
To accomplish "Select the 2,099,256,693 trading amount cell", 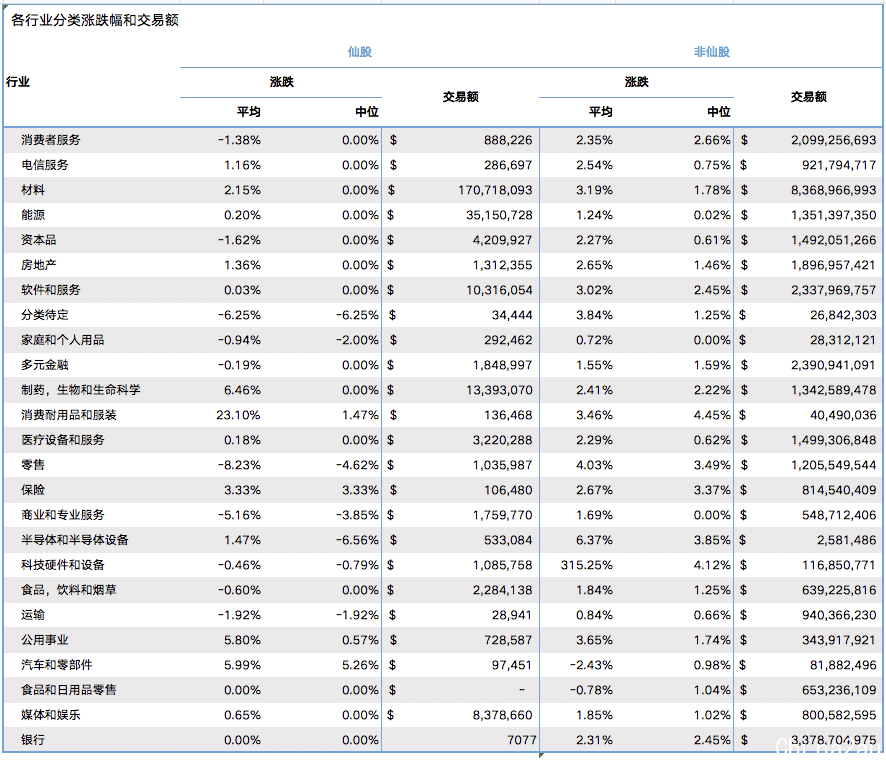I will tap(833, 140).
